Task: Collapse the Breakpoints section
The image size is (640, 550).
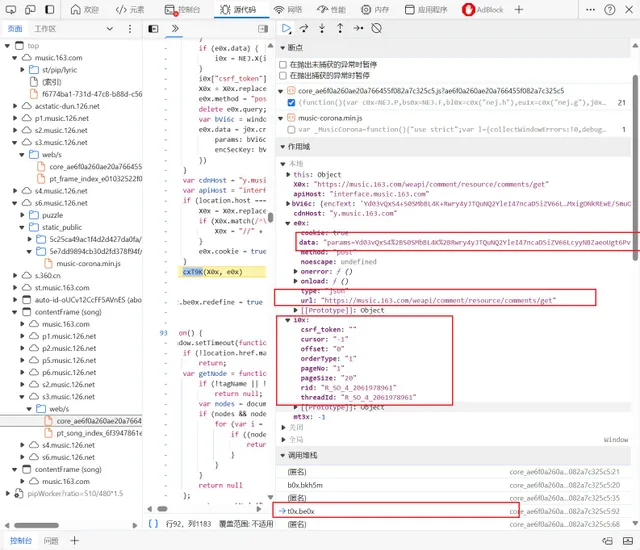Action: coord(282,48)
